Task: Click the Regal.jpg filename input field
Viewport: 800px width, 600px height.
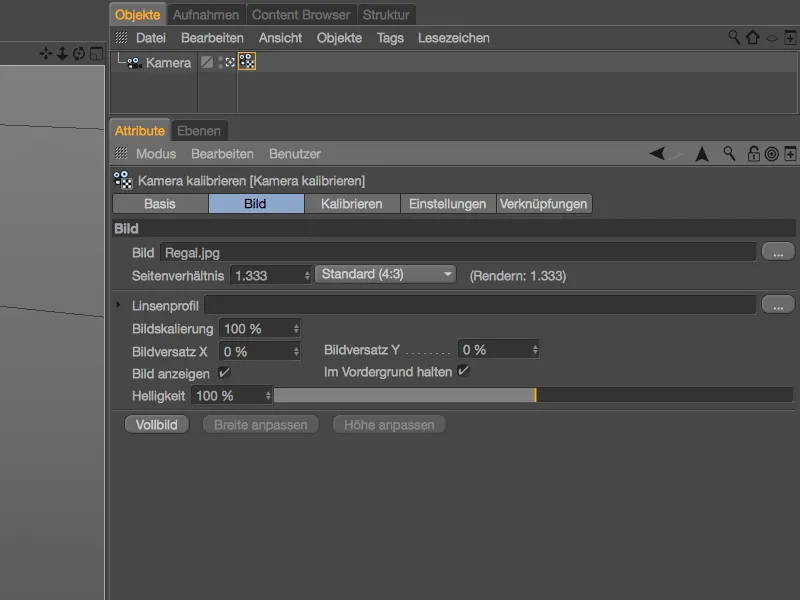Action: click(x=450, y=251)
